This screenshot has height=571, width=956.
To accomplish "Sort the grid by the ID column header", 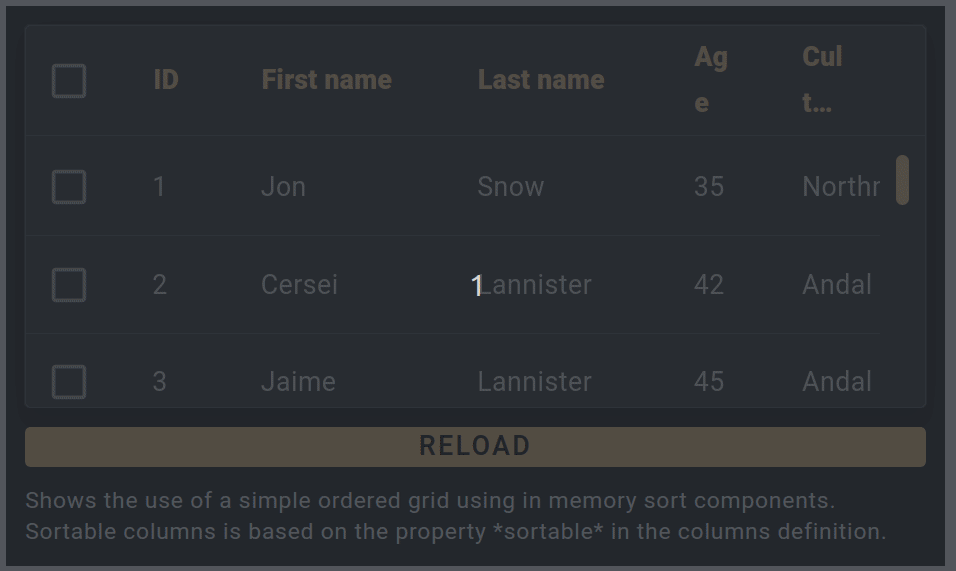I will pos(166,80).
